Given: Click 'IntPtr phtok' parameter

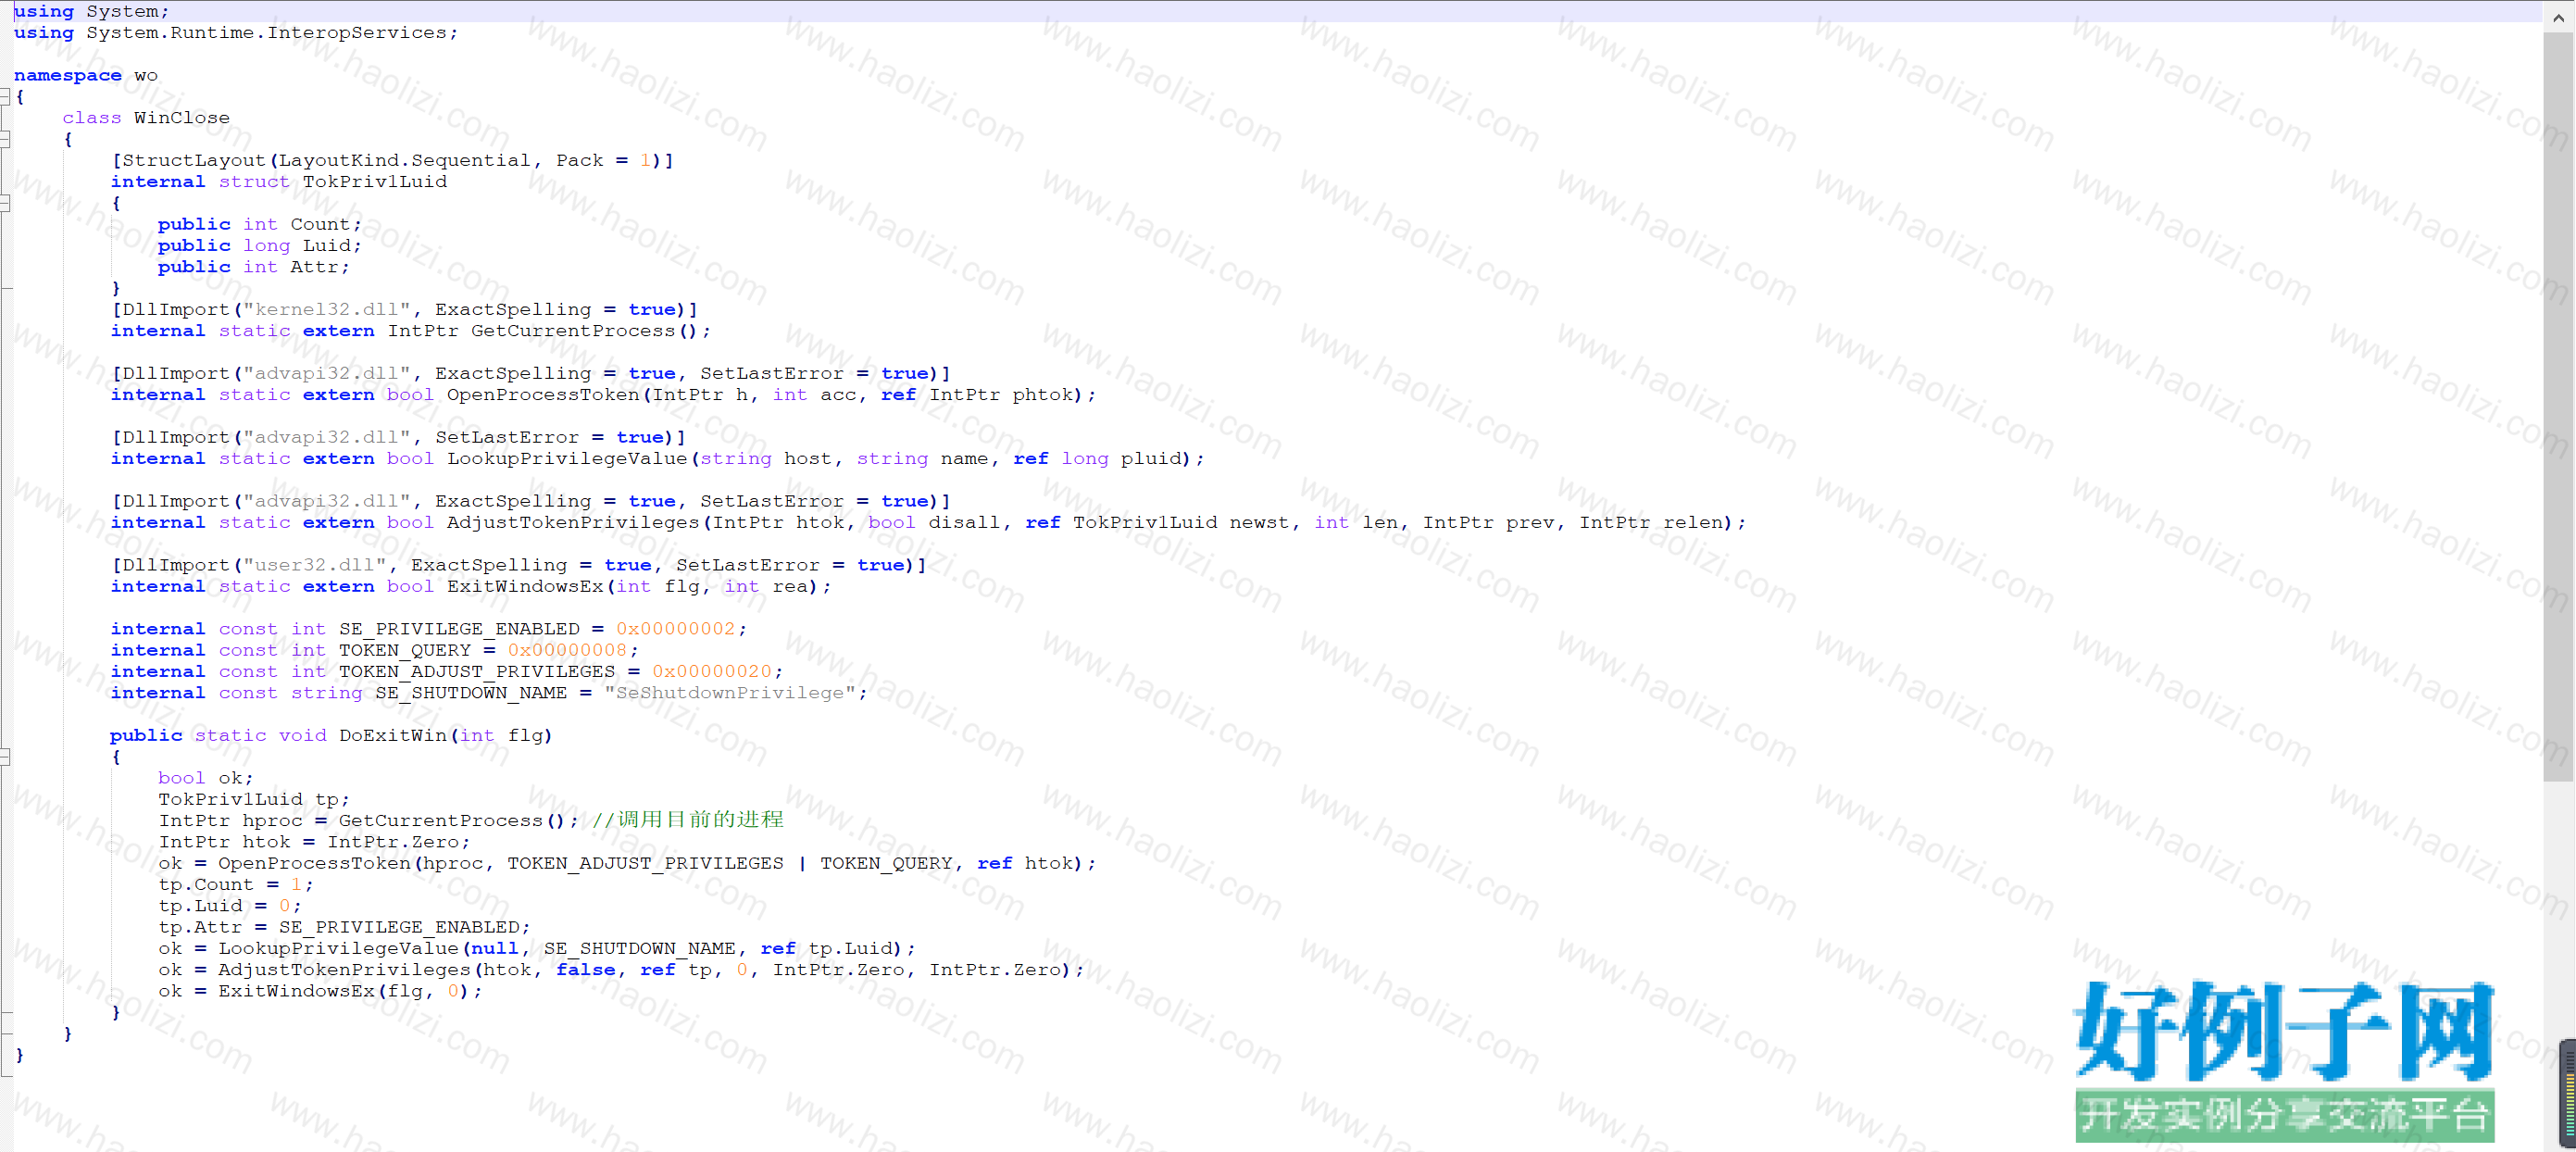Looking at the screenshot, I should 1002,395.
